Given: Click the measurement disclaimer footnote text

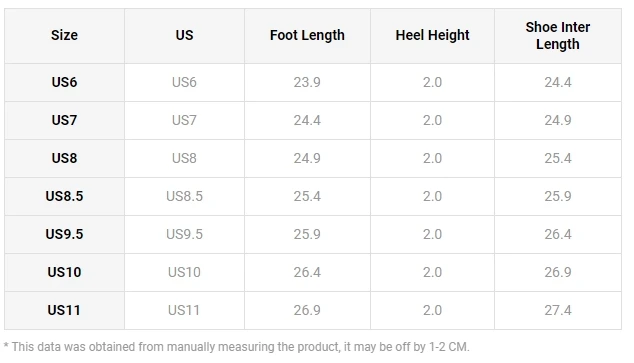Looking at the screenshot, I should coord(237,347).
